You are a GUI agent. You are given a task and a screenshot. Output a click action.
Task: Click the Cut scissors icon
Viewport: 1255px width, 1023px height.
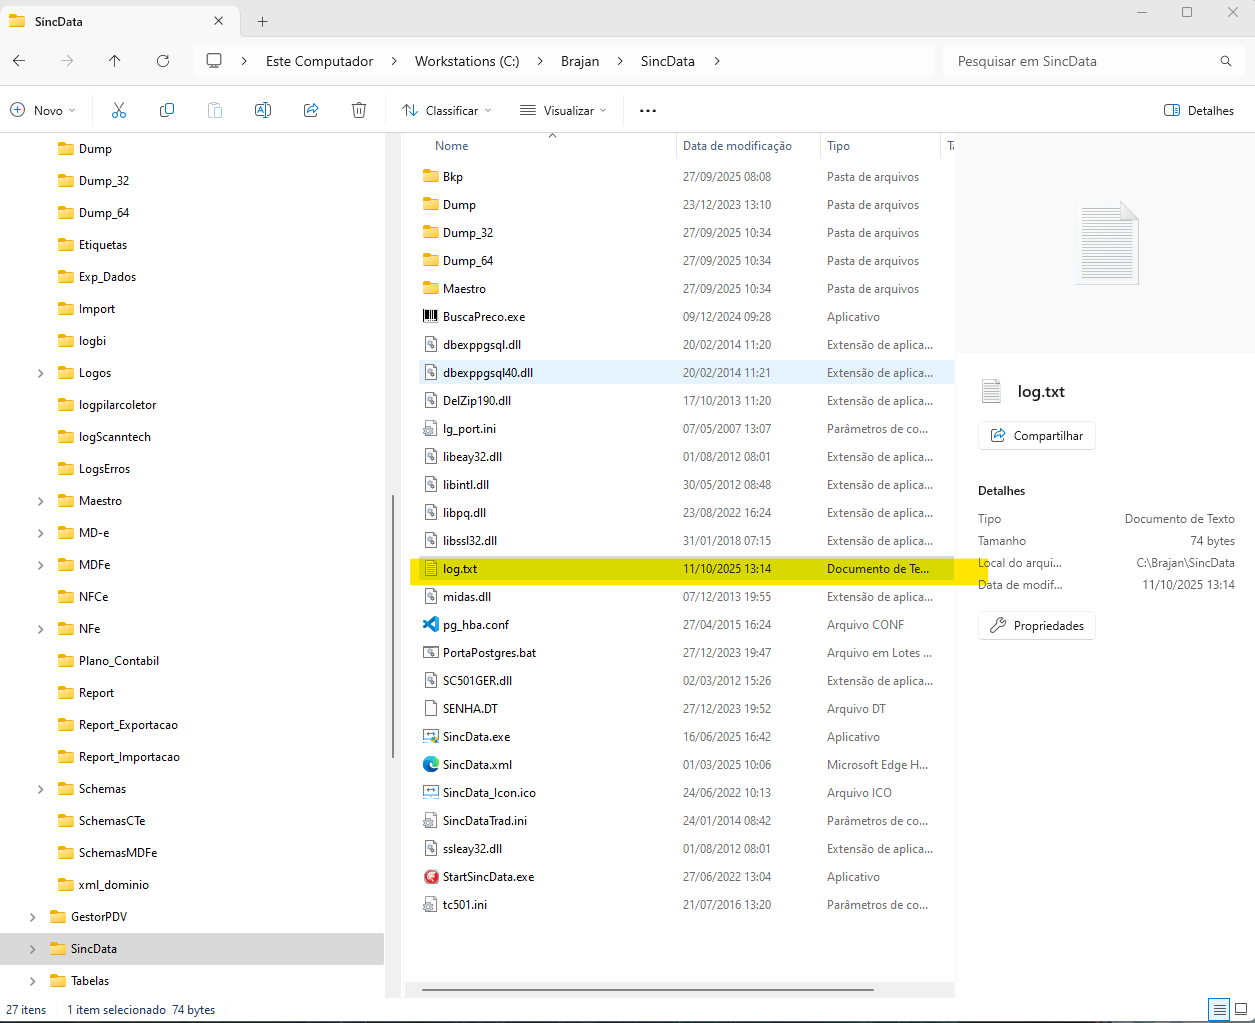119,110
